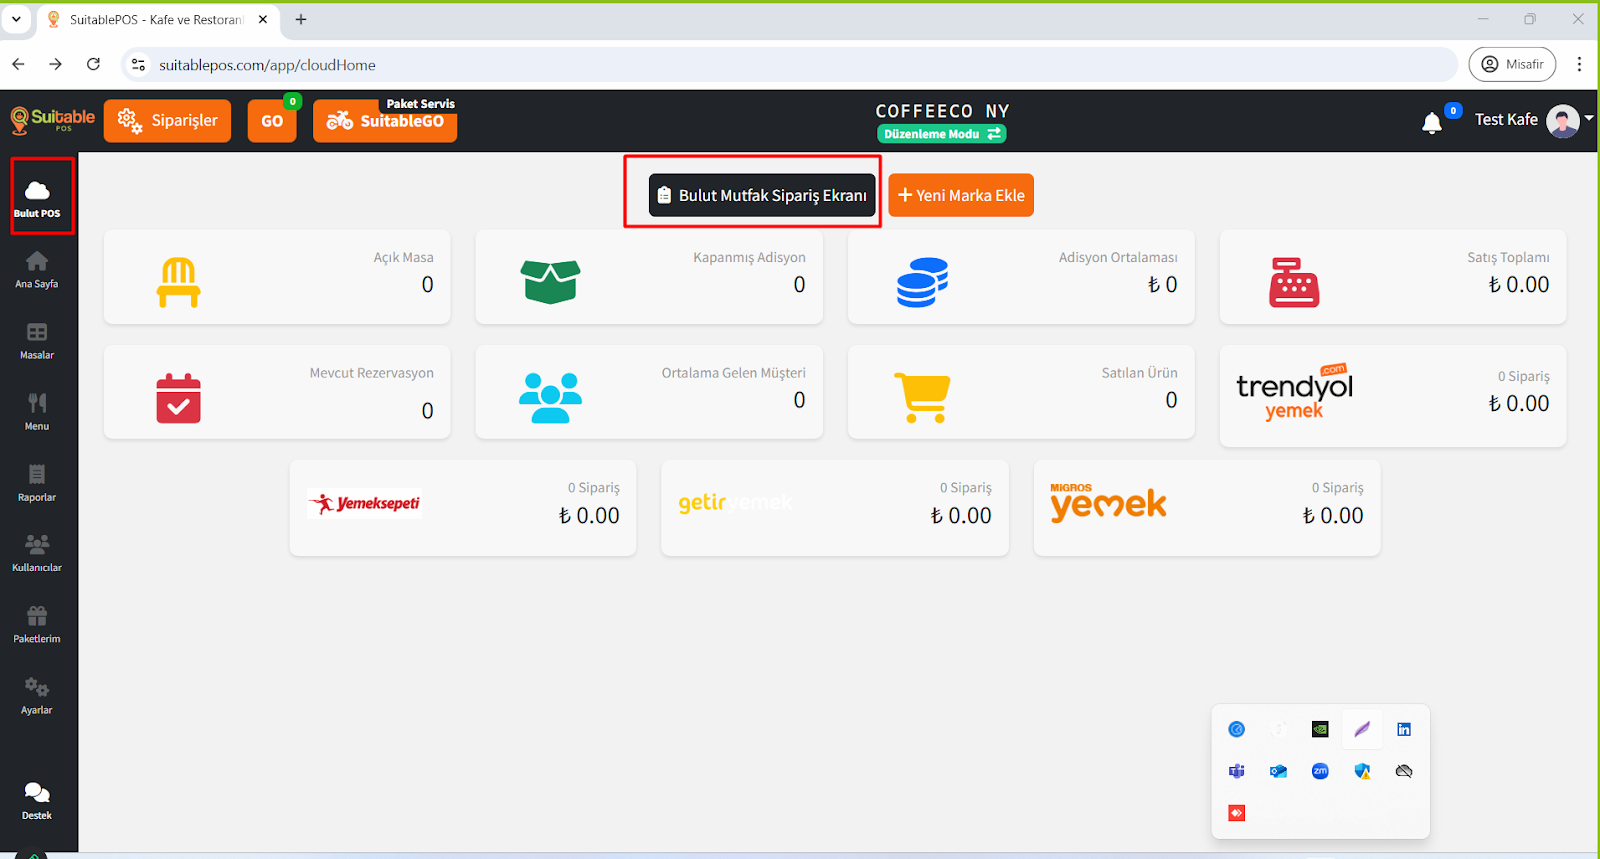Open the browser tab search dropdown
Image resolution: width=1600 pixels, height=859 pixels.
click(x=16, y=19)
